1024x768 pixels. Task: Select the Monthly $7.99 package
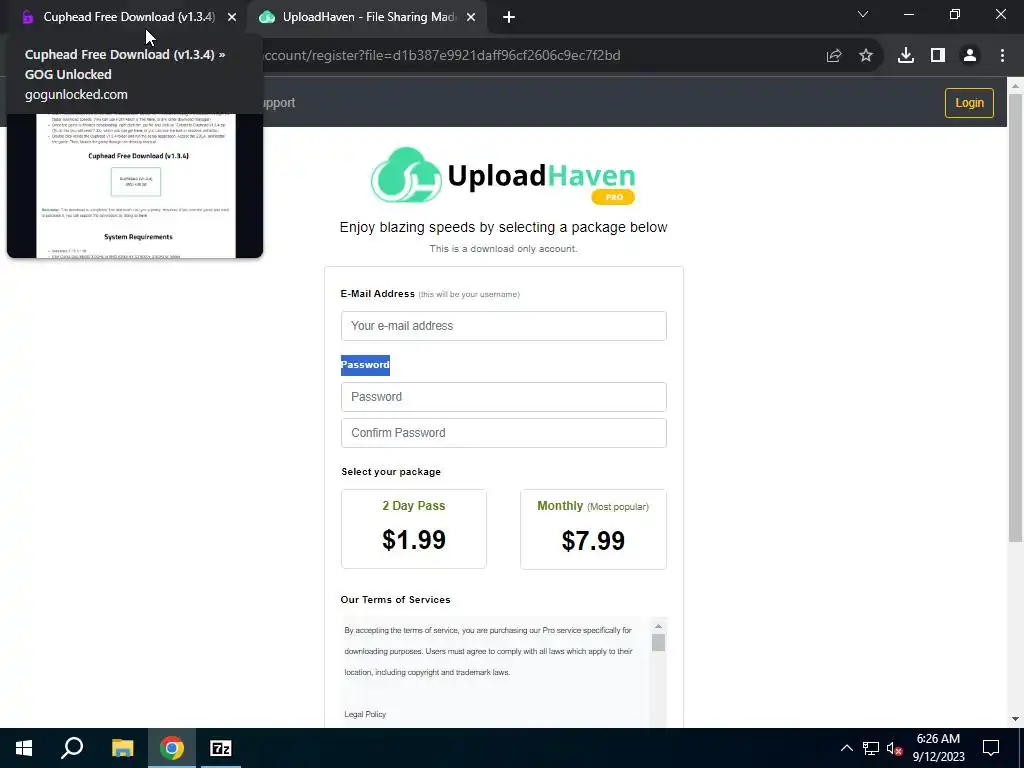(x=593, y=529)
